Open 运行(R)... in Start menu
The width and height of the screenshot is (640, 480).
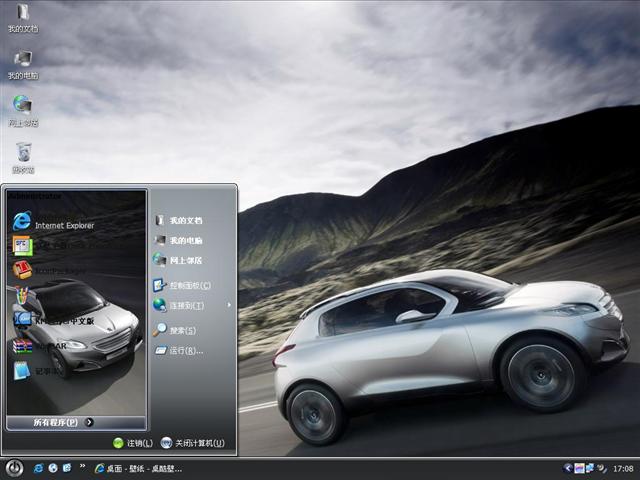(x=179, y=350)
